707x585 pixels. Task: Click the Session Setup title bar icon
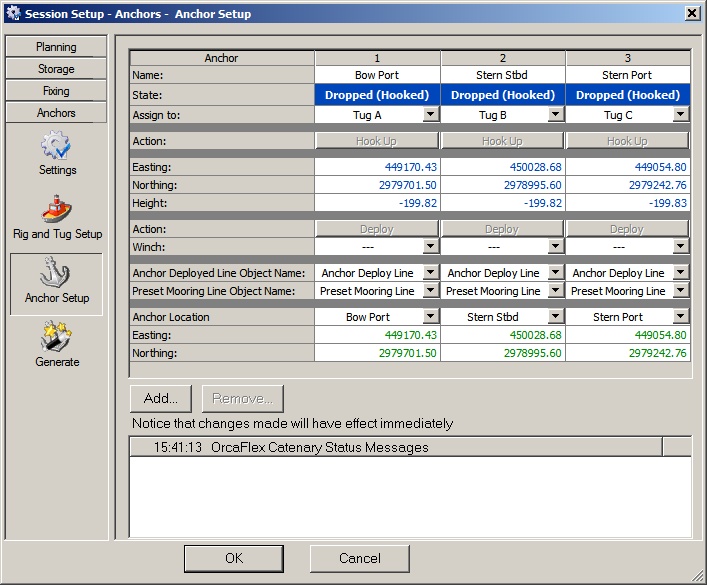13,14
